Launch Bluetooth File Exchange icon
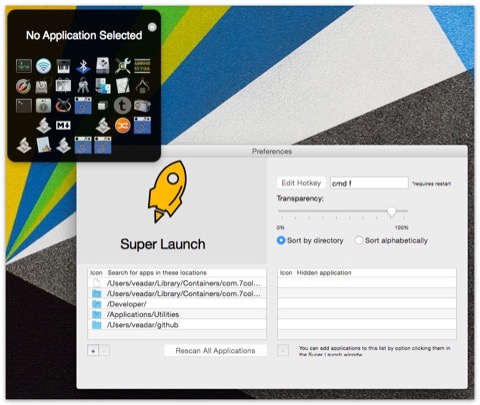 point(83,66)
